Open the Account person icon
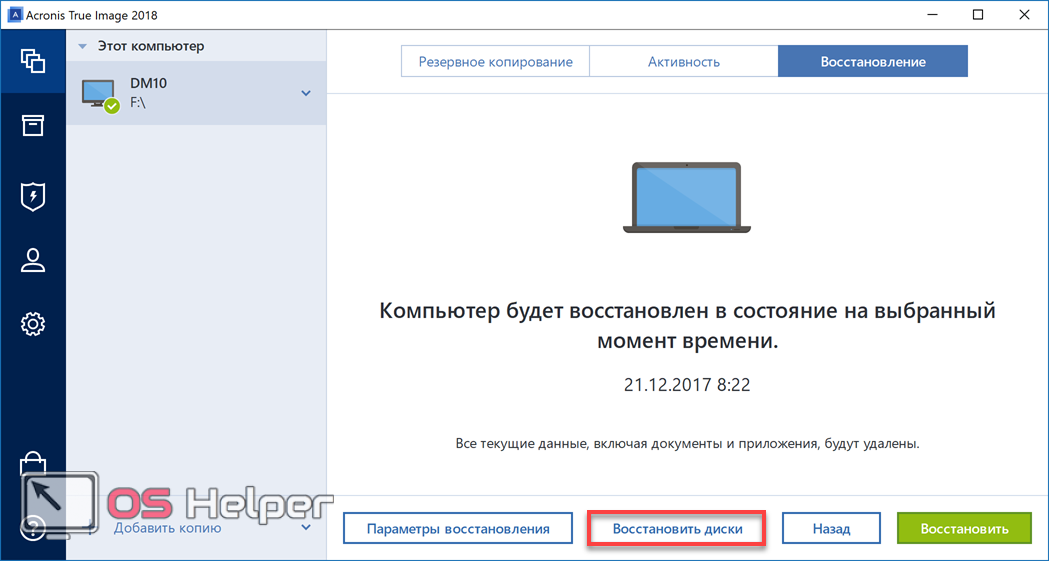1049x561 pixels. [x=33, y=260]
